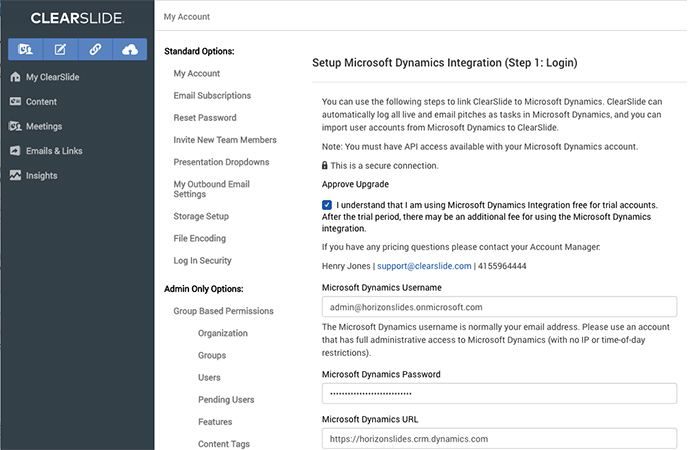The height and width of the screenshot is (450, 700).
Task: Go to Storage Setup
Action: click(x=201, y=216)
